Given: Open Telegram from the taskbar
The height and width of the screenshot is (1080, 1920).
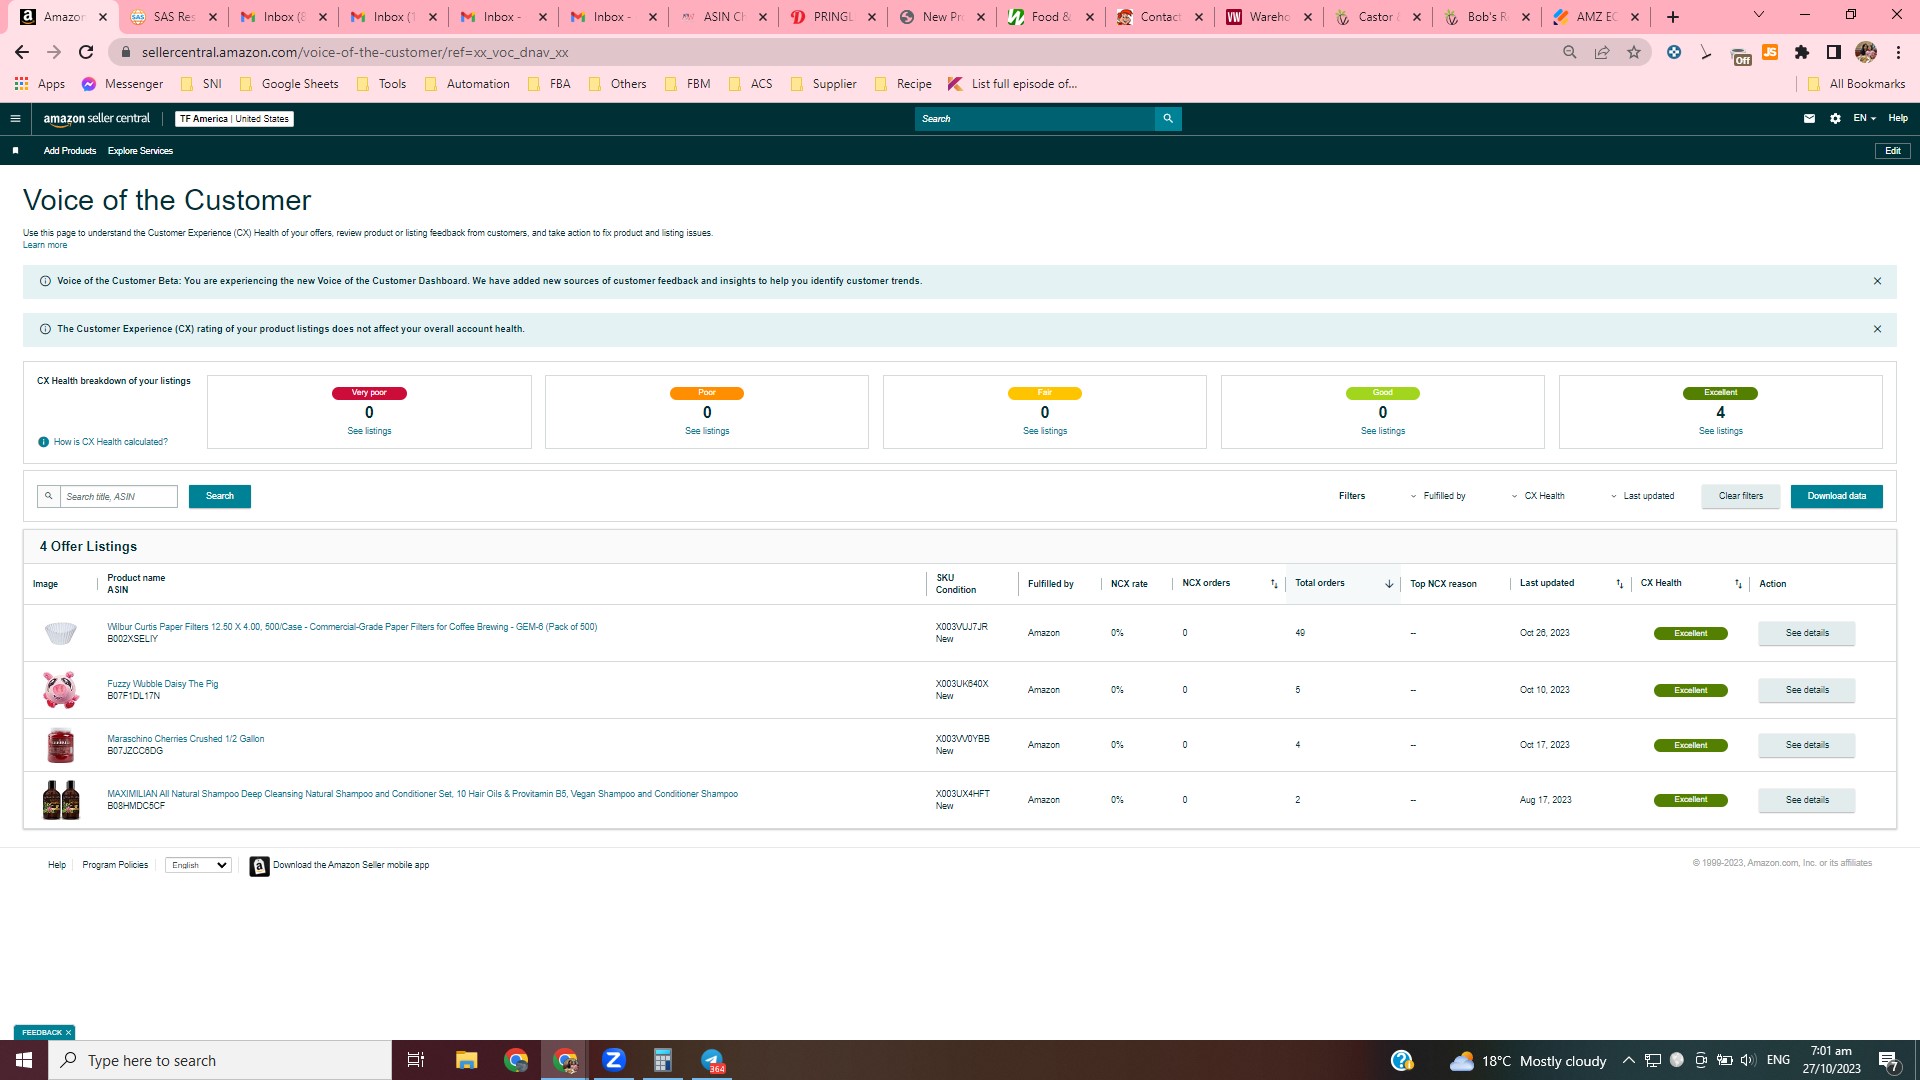Looking at the screenshot, I should tap(712, 1060).
